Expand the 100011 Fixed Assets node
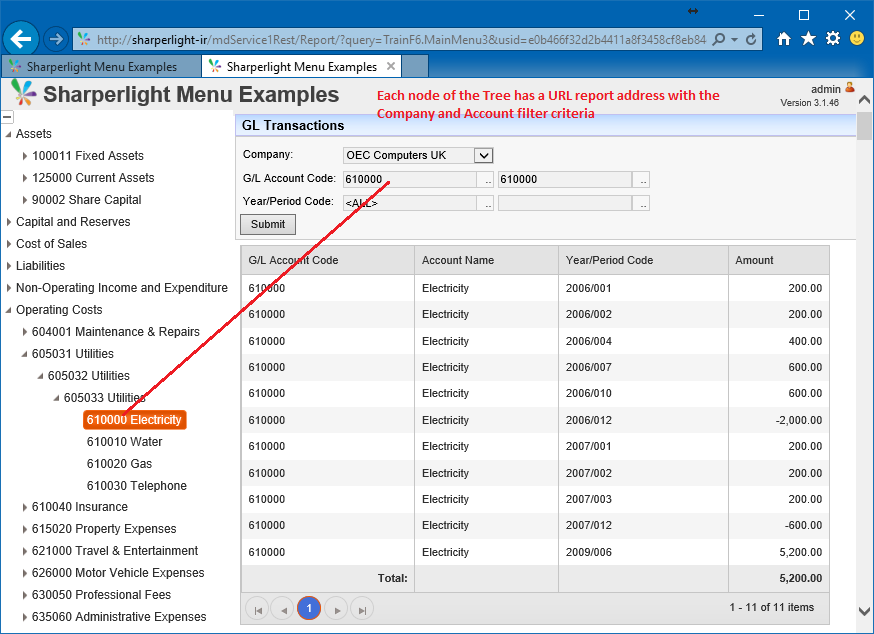 [25, 156]
